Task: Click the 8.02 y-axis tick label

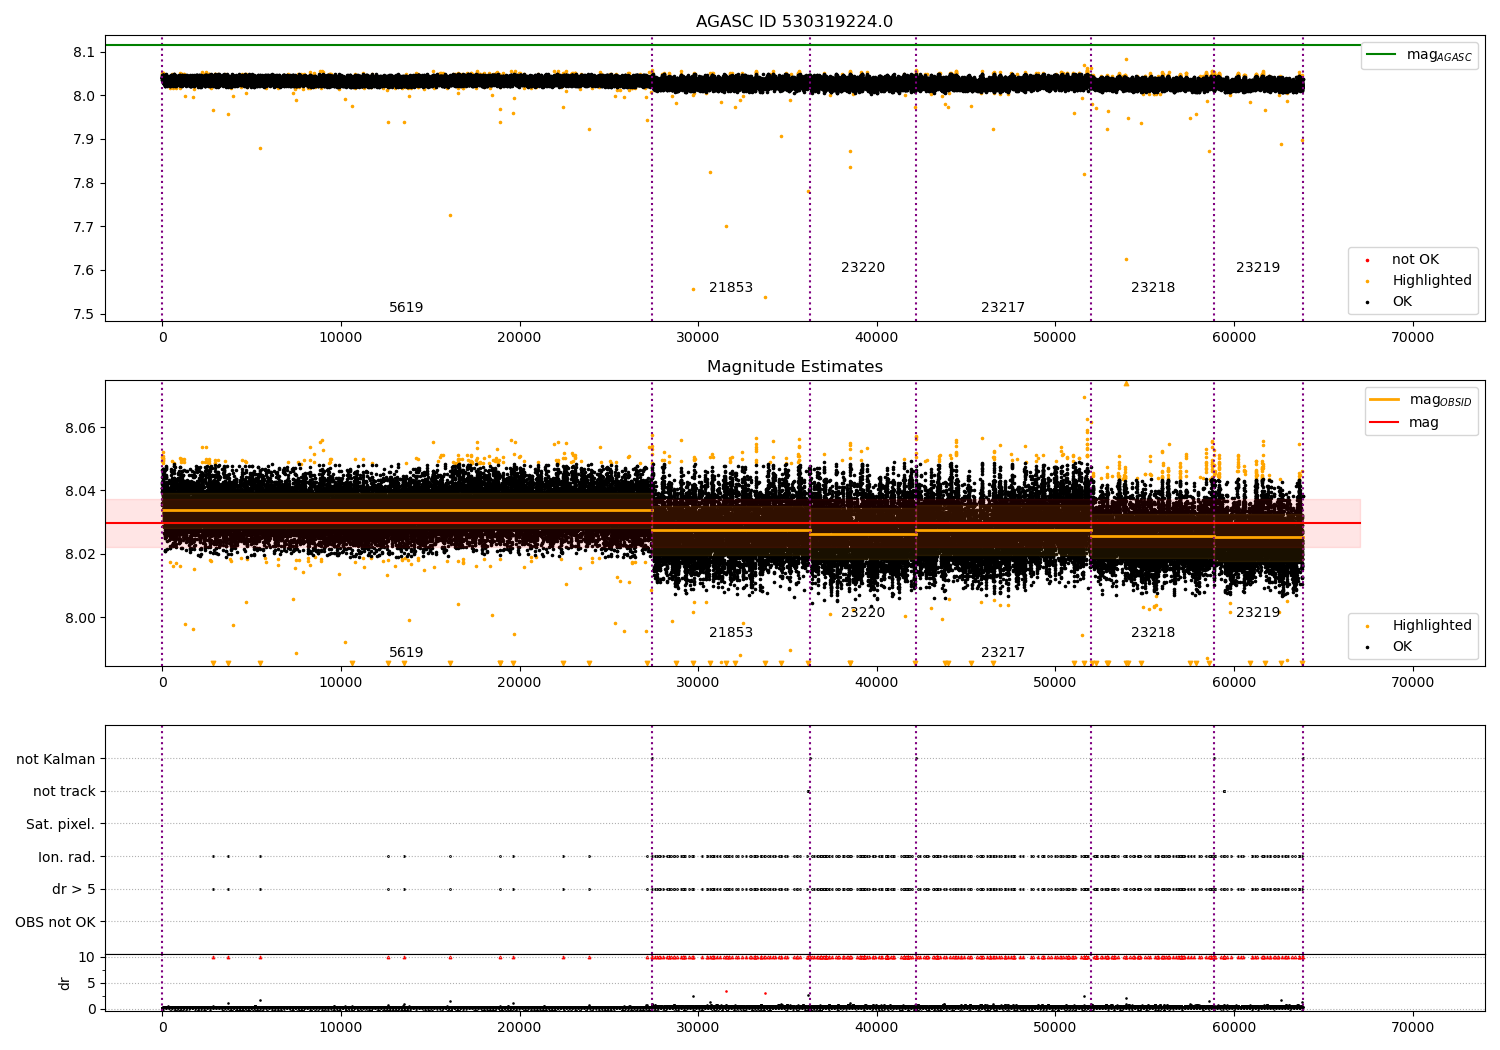Action: coord(80,554)
